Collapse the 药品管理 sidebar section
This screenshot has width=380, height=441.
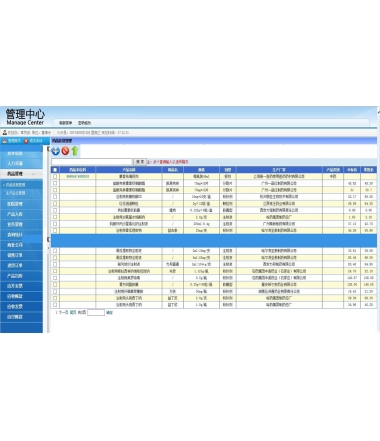21,174
